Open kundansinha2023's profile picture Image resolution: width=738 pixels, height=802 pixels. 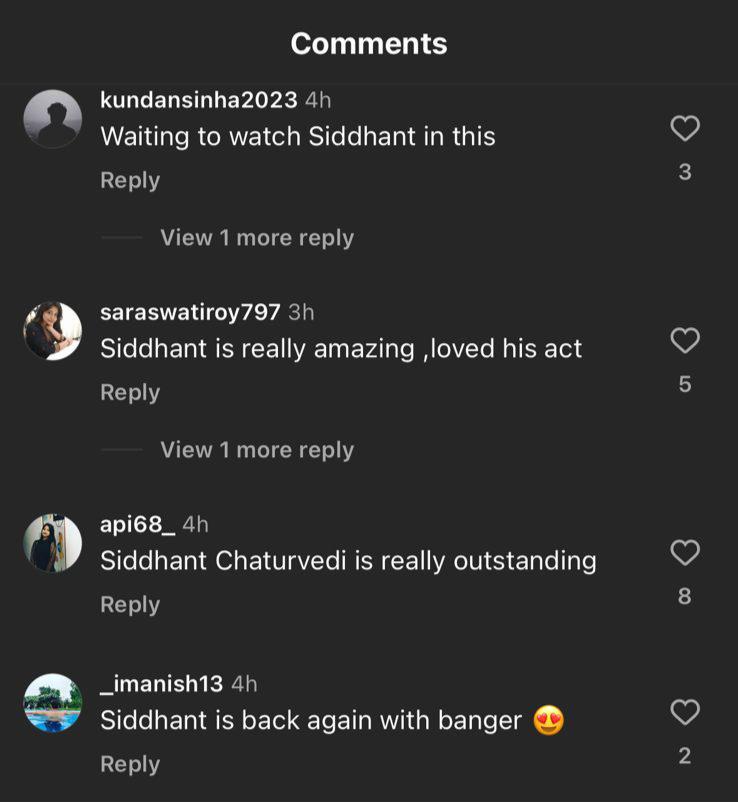coord(53,119)
